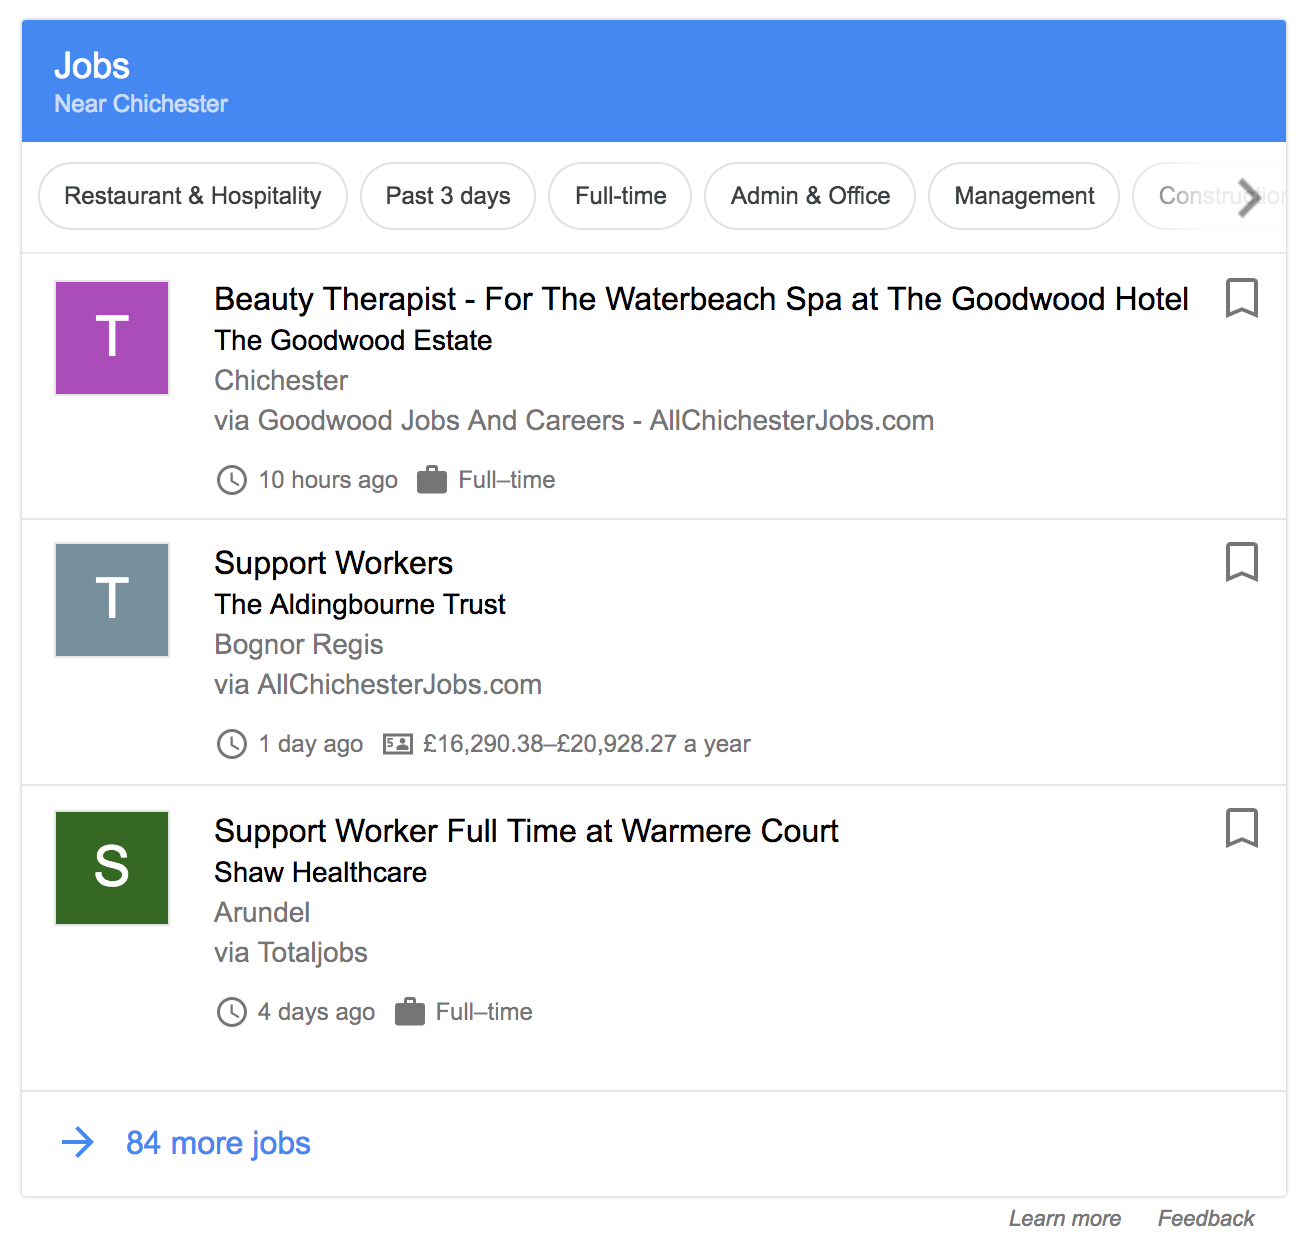
Task: Click the green S logo for Shaw Healthcare
Action: click(112, 867)
